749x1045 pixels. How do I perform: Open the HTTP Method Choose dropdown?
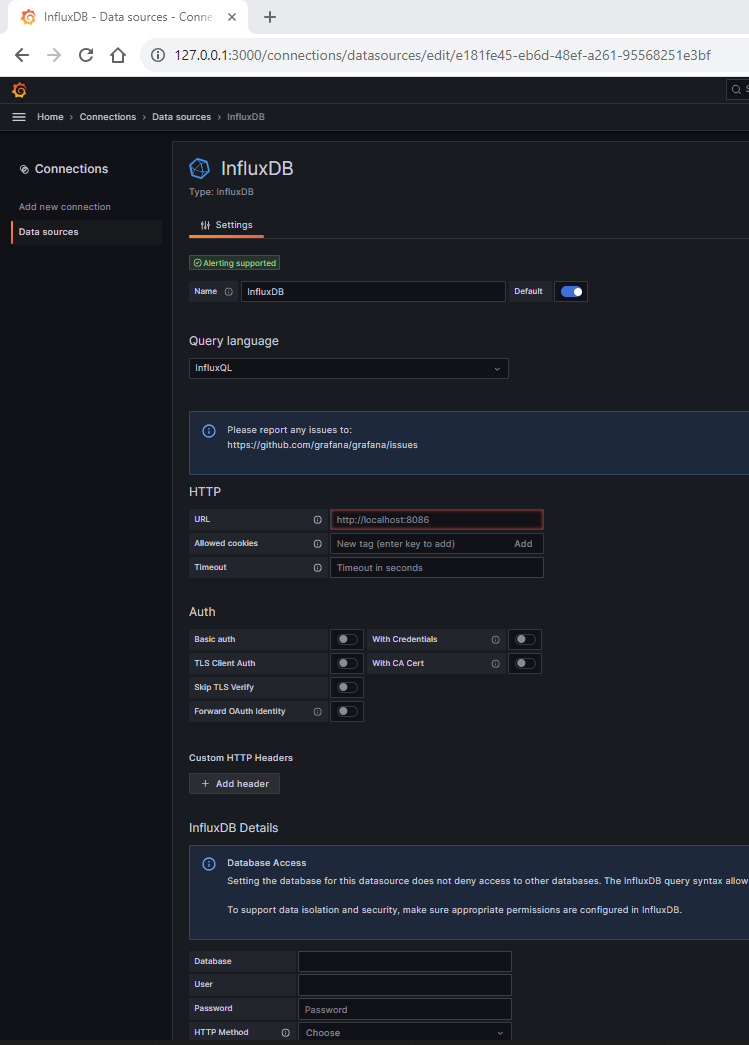pos(405,1032)
